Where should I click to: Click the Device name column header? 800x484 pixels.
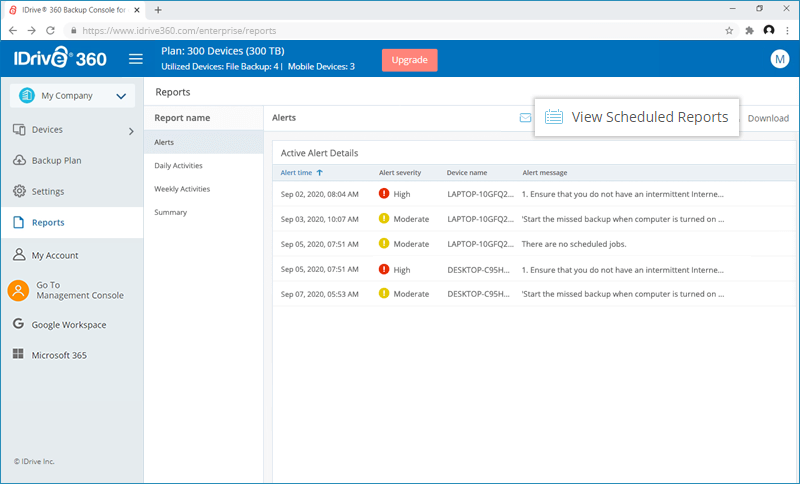click(467, 173)
